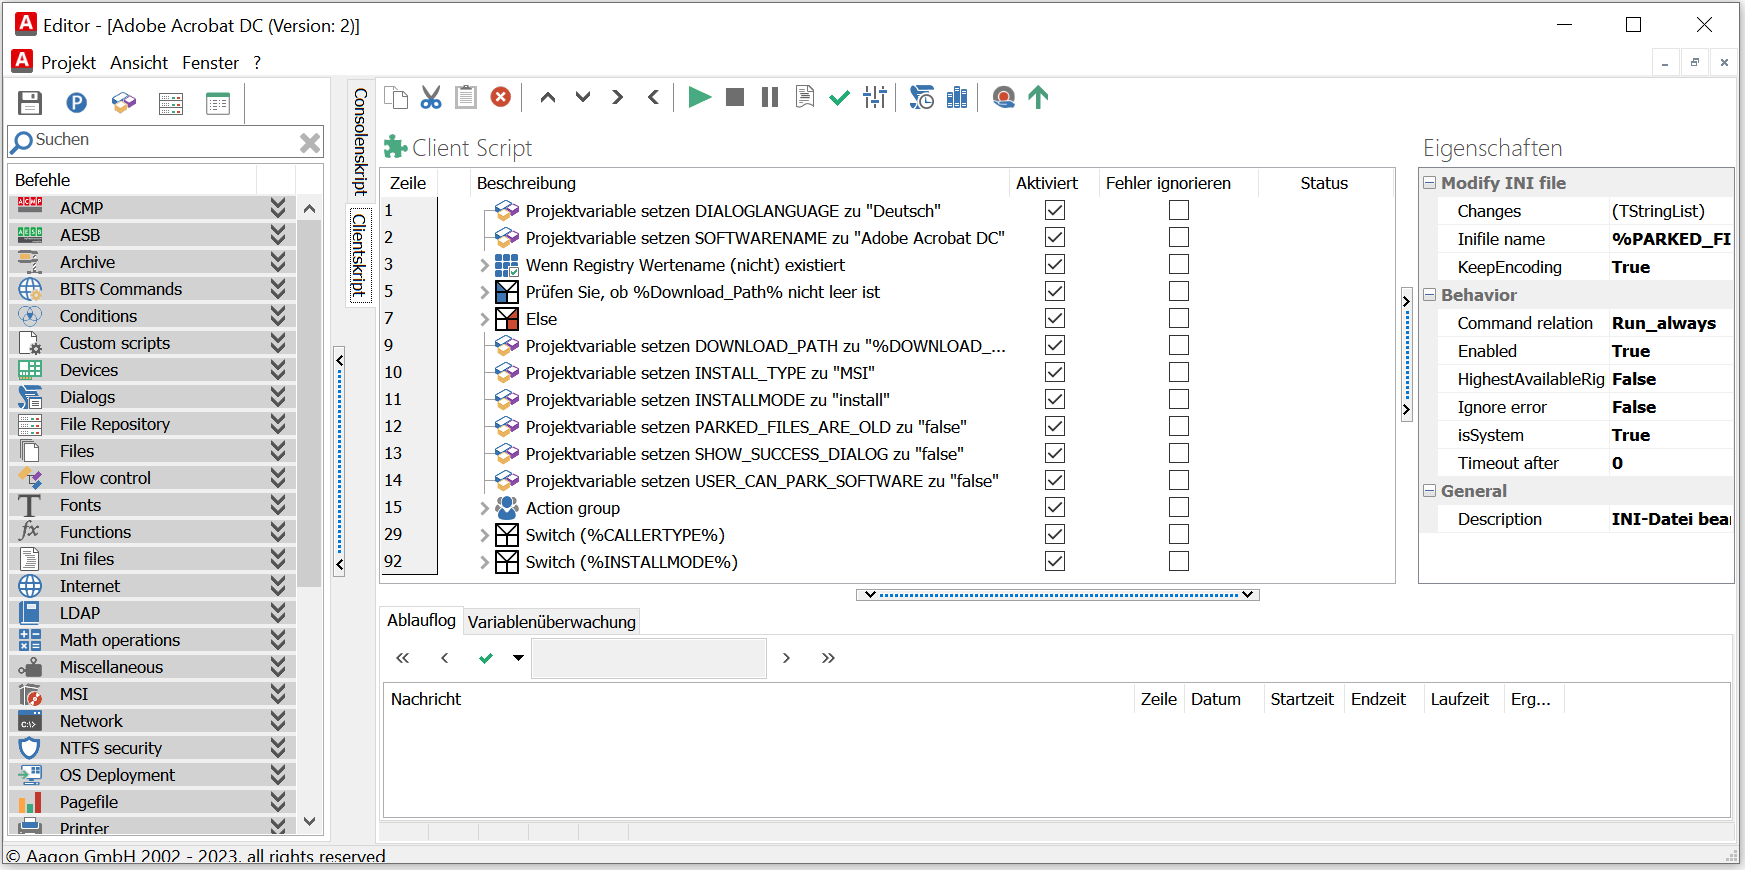Click the Save floppy disk icon
The image size is (1745, 870).
(x=30, y=103)
